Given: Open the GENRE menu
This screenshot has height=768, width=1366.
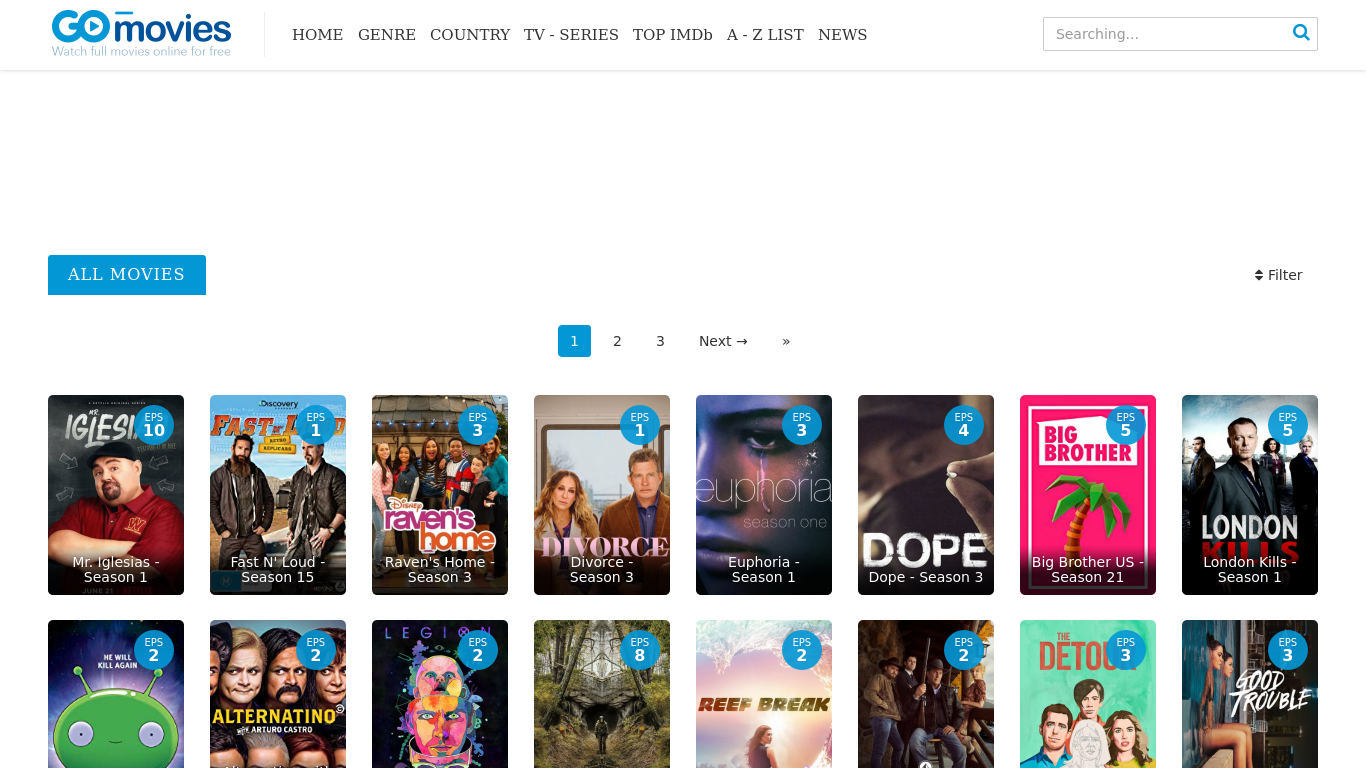Looking at the screenshot, I should point(387,35).
